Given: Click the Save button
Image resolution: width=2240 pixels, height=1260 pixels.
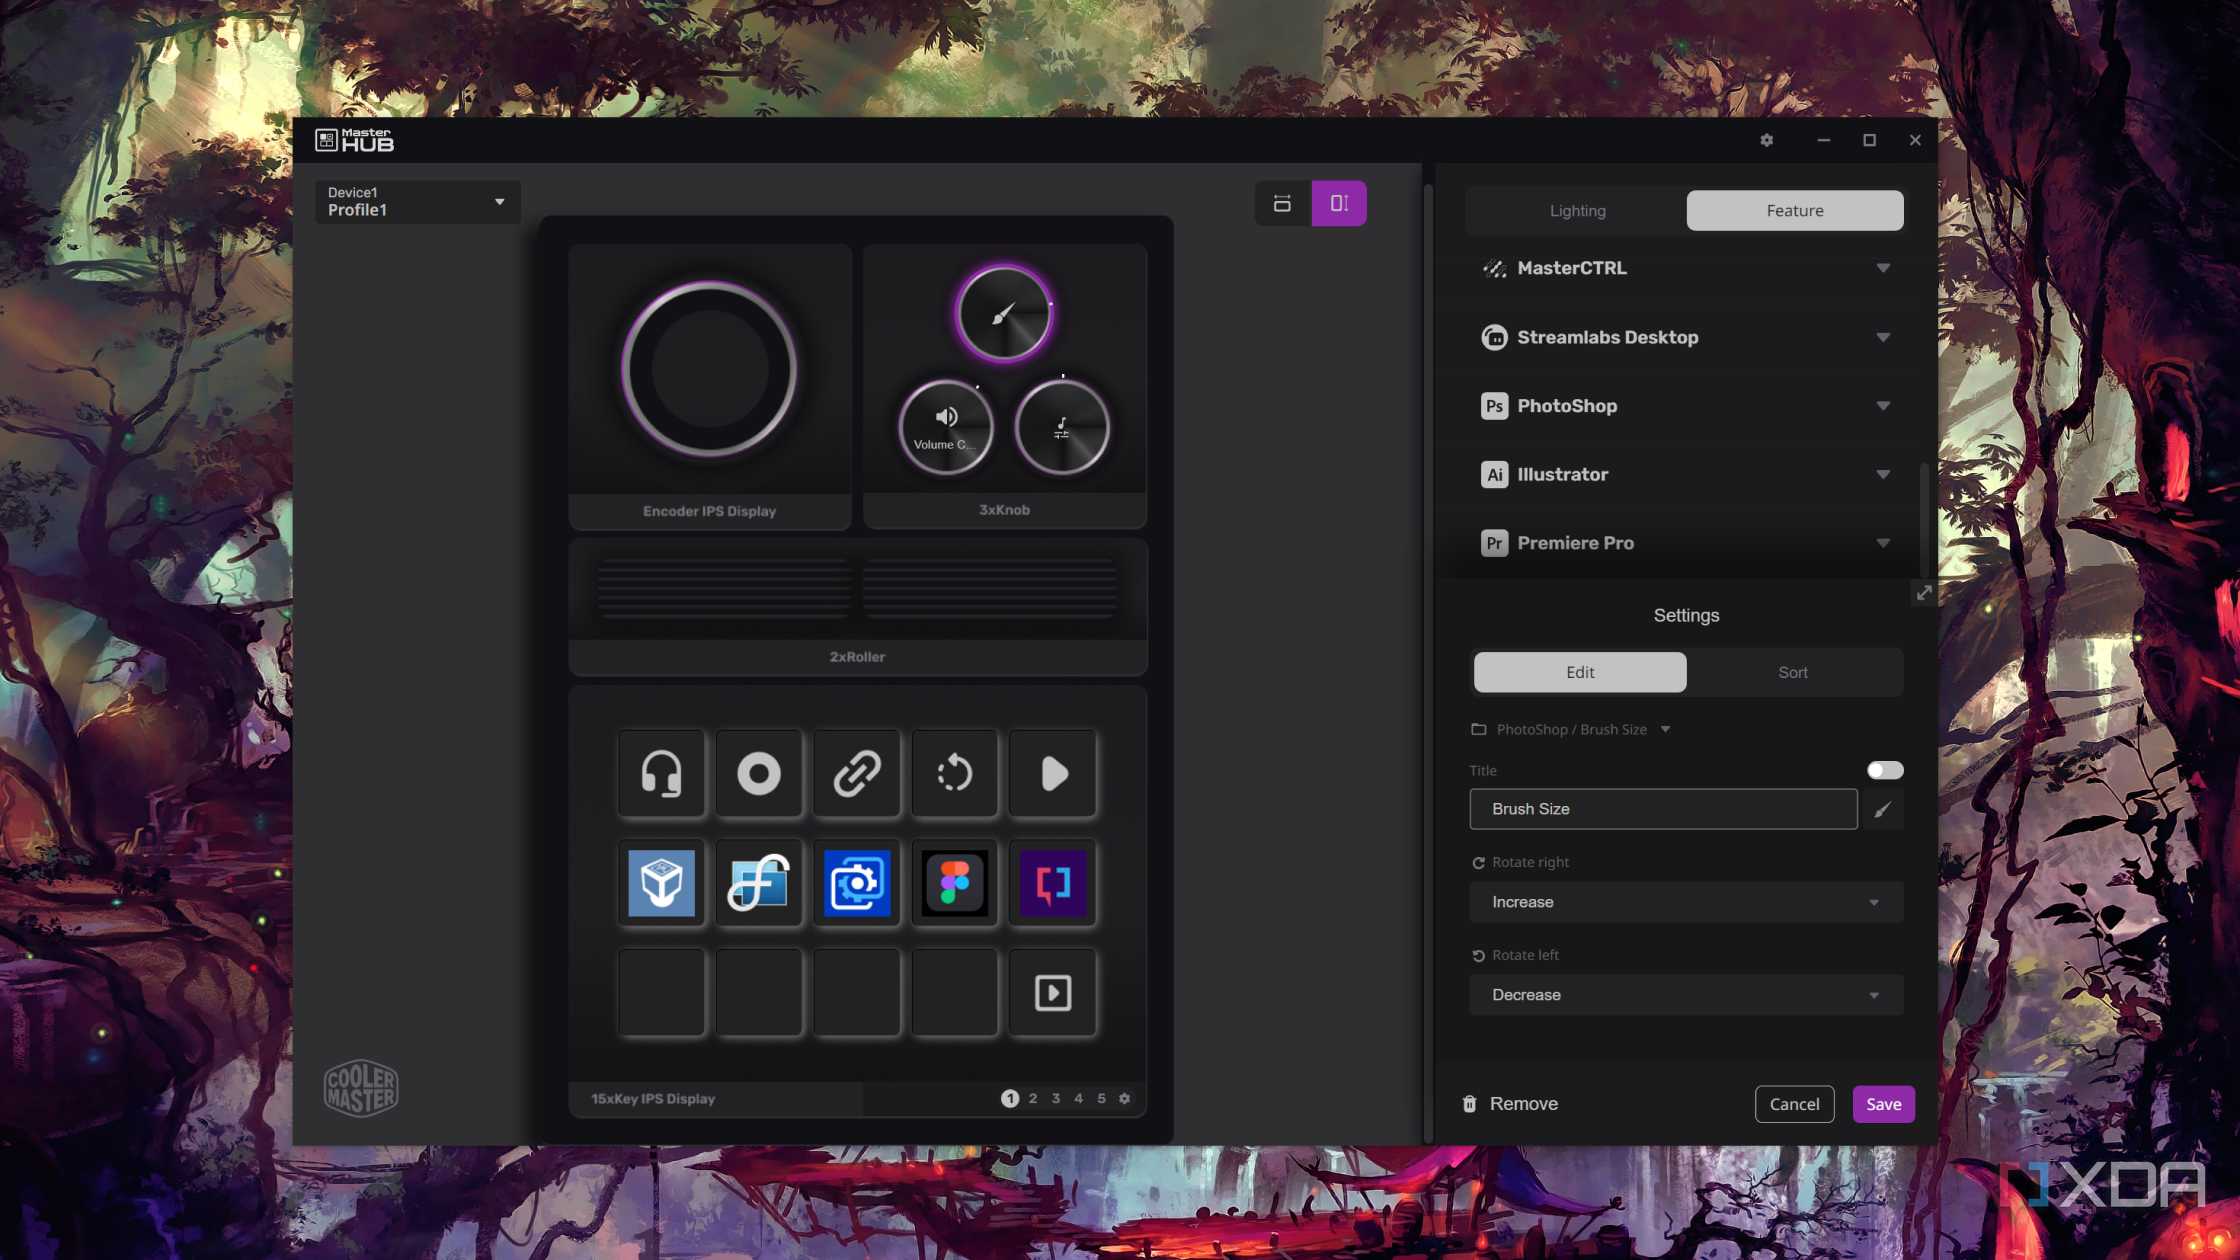Looking at the screenshot, I should [x=1883, y=1104].
